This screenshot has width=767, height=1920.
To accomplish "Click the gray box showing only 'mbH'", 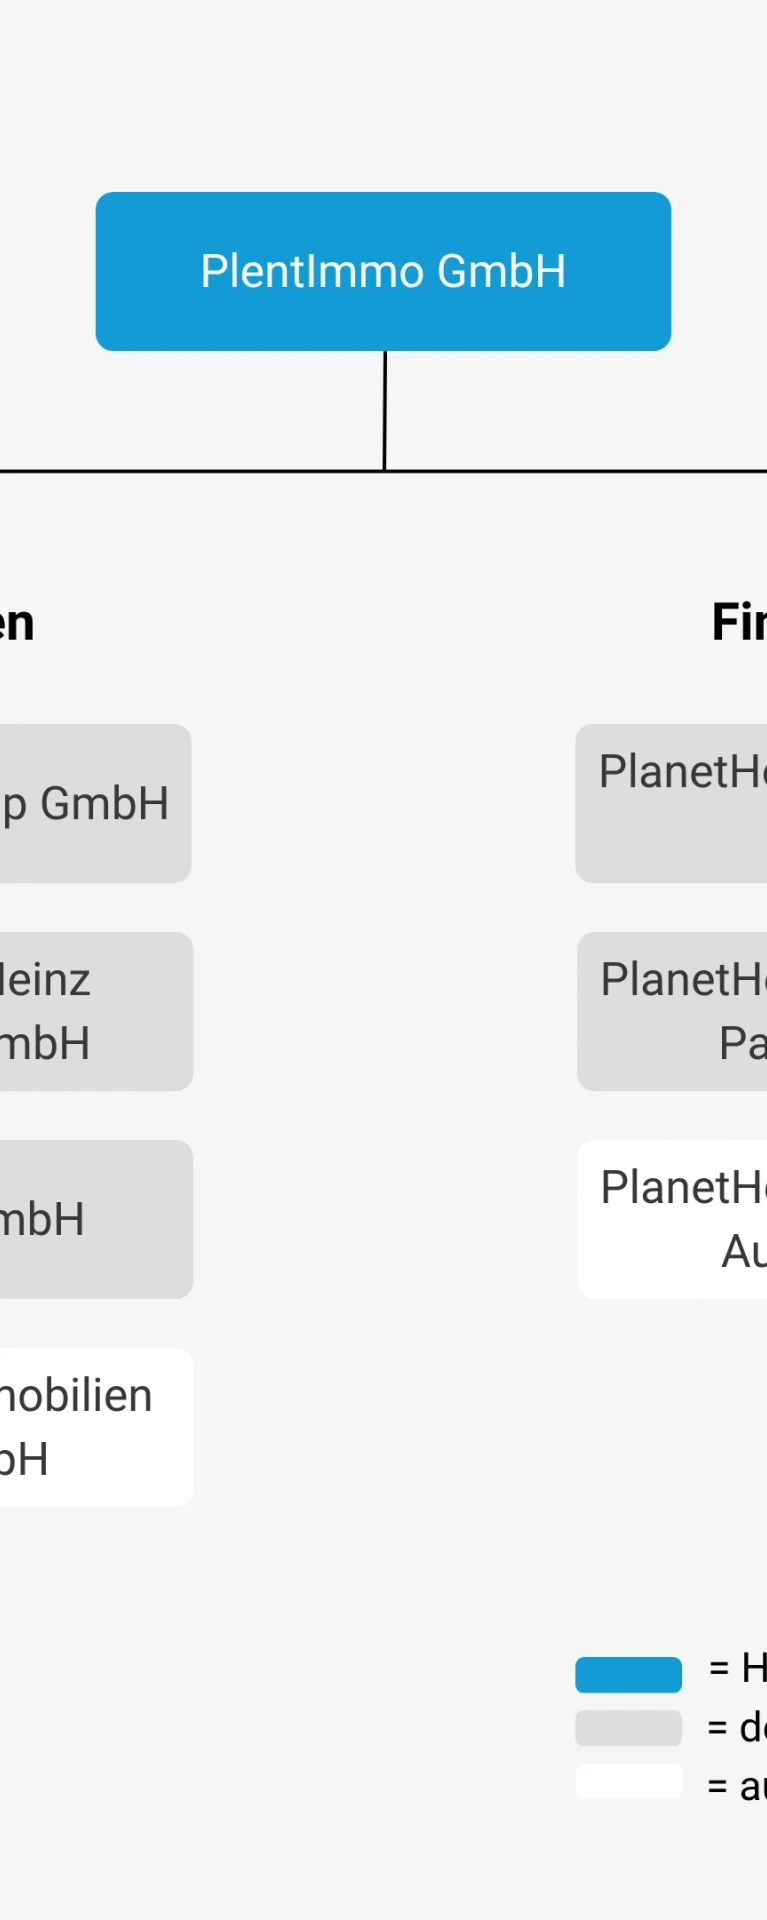I will pos(96,1219).
